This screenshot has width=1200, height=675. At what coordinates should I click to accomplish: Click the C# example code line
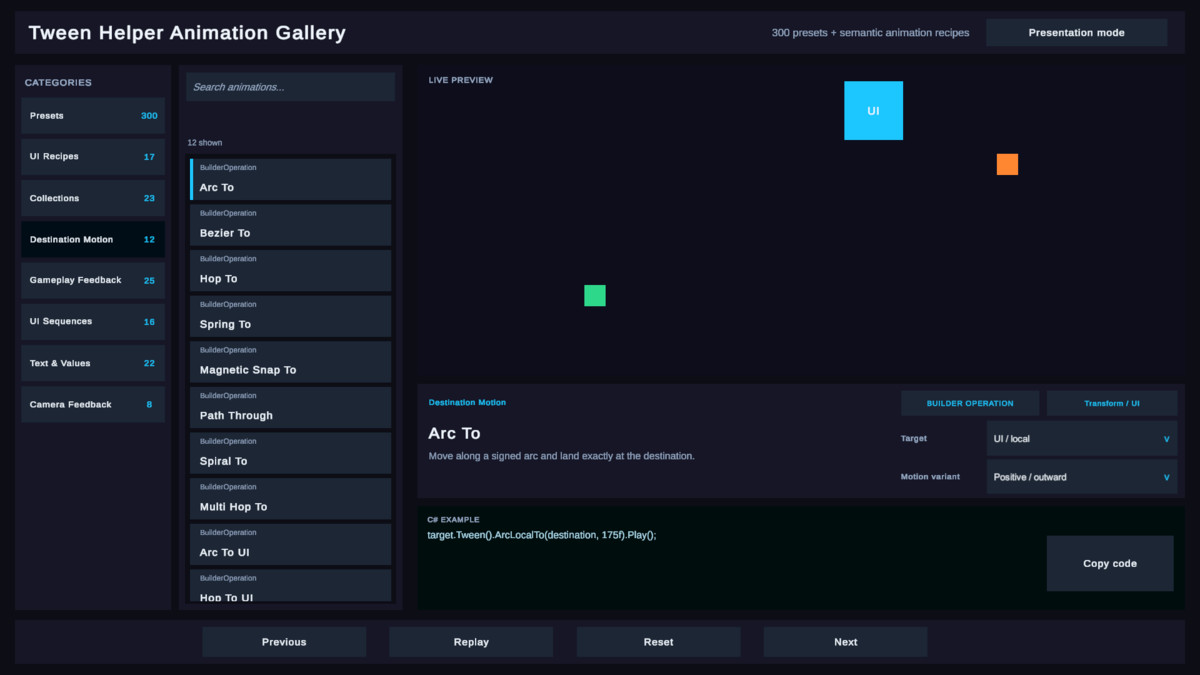coord(541,535)
